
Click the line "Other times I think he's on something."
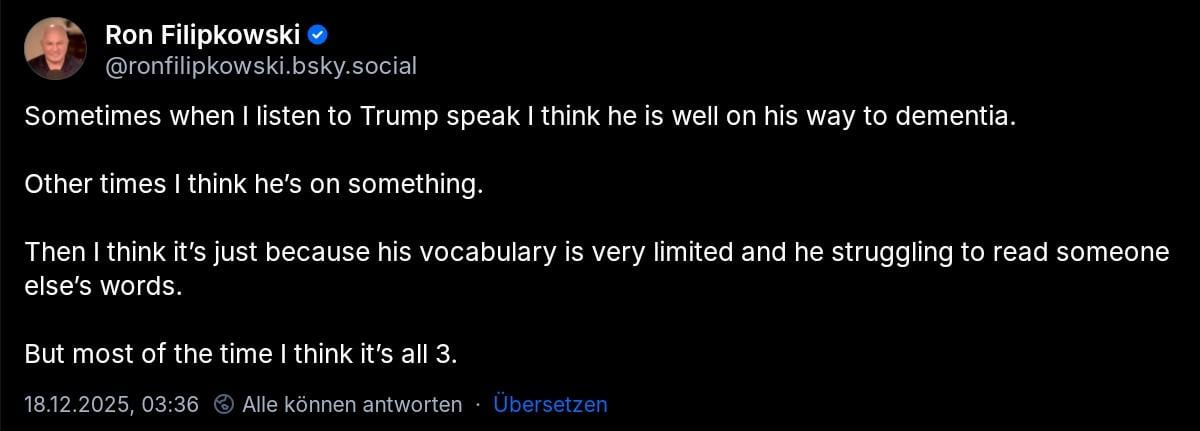pyautogui.click(x=253, y=185)
